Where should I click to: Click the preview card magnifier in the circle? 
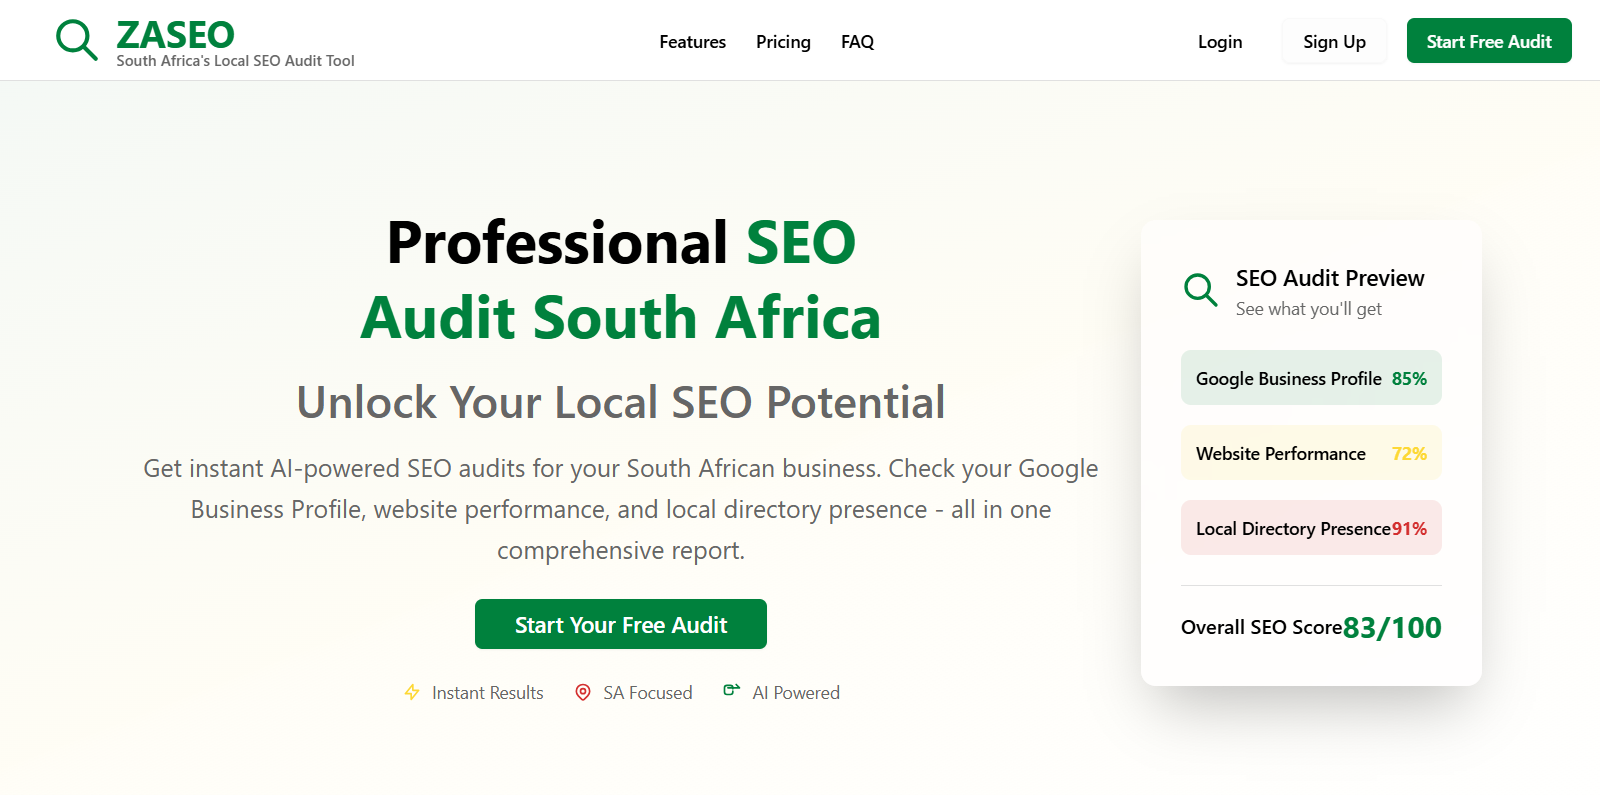[x=1200, y=290]
